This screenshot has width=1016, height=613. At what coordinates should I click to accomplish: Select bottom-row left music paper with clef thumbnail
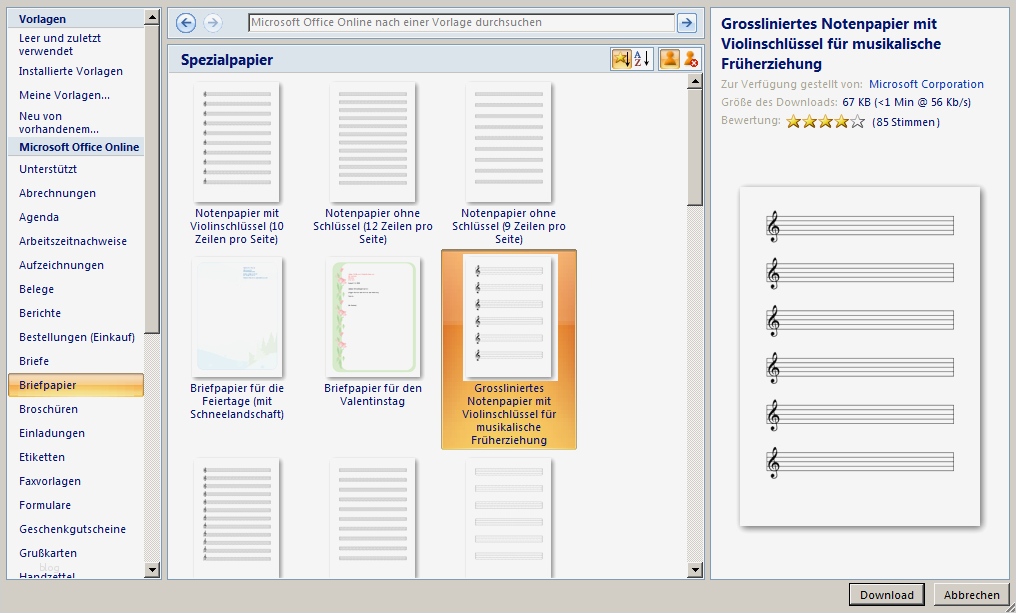(237, 518)
